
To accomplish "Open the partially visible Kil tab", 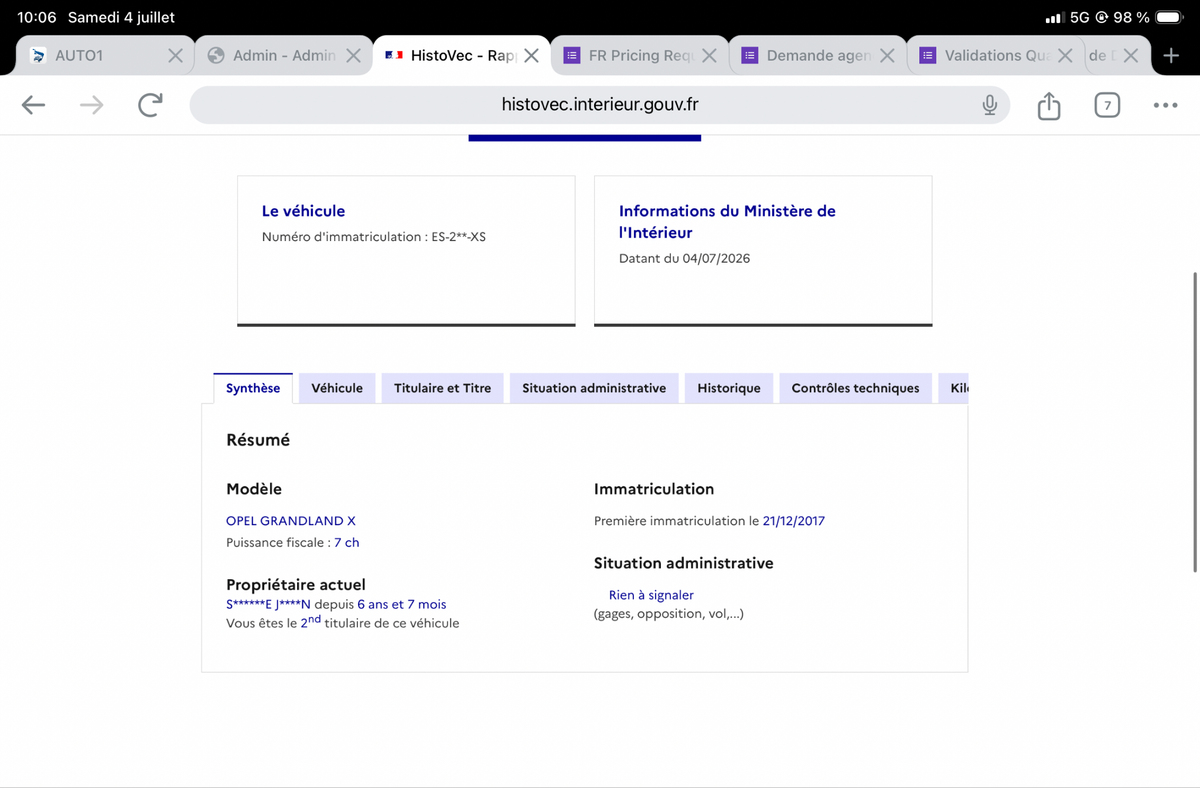I will click(954, 388).
